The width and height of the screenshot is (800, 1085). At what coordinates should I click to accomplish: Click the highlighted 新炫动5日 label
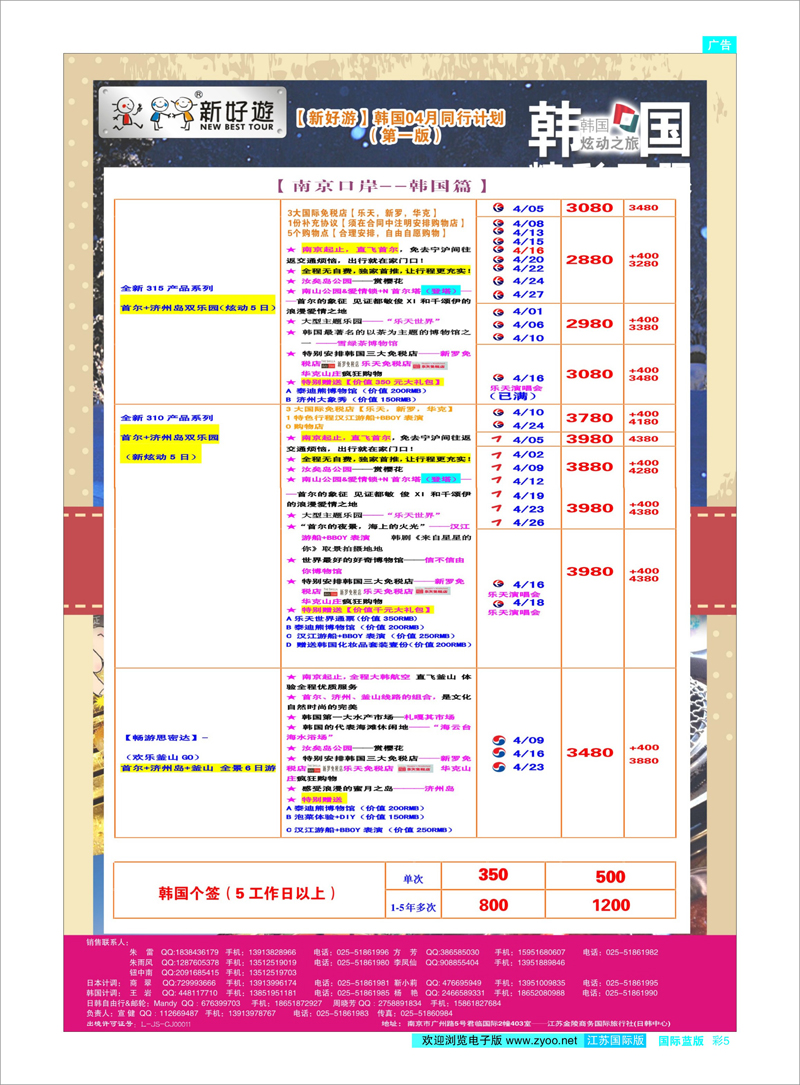pyautogui.click(x=161, y=457)
